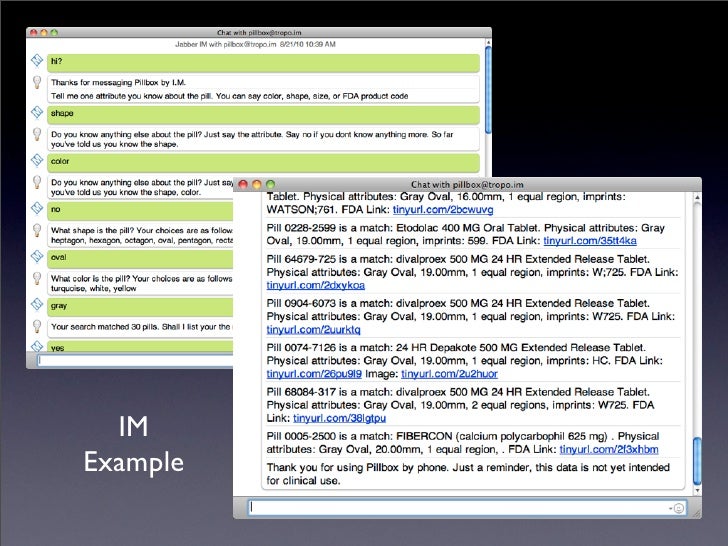Open tinyurl.com/35tt4ka link for Etodolac pill
Viewport: 728px width, 546px height.
pos(590,241)
